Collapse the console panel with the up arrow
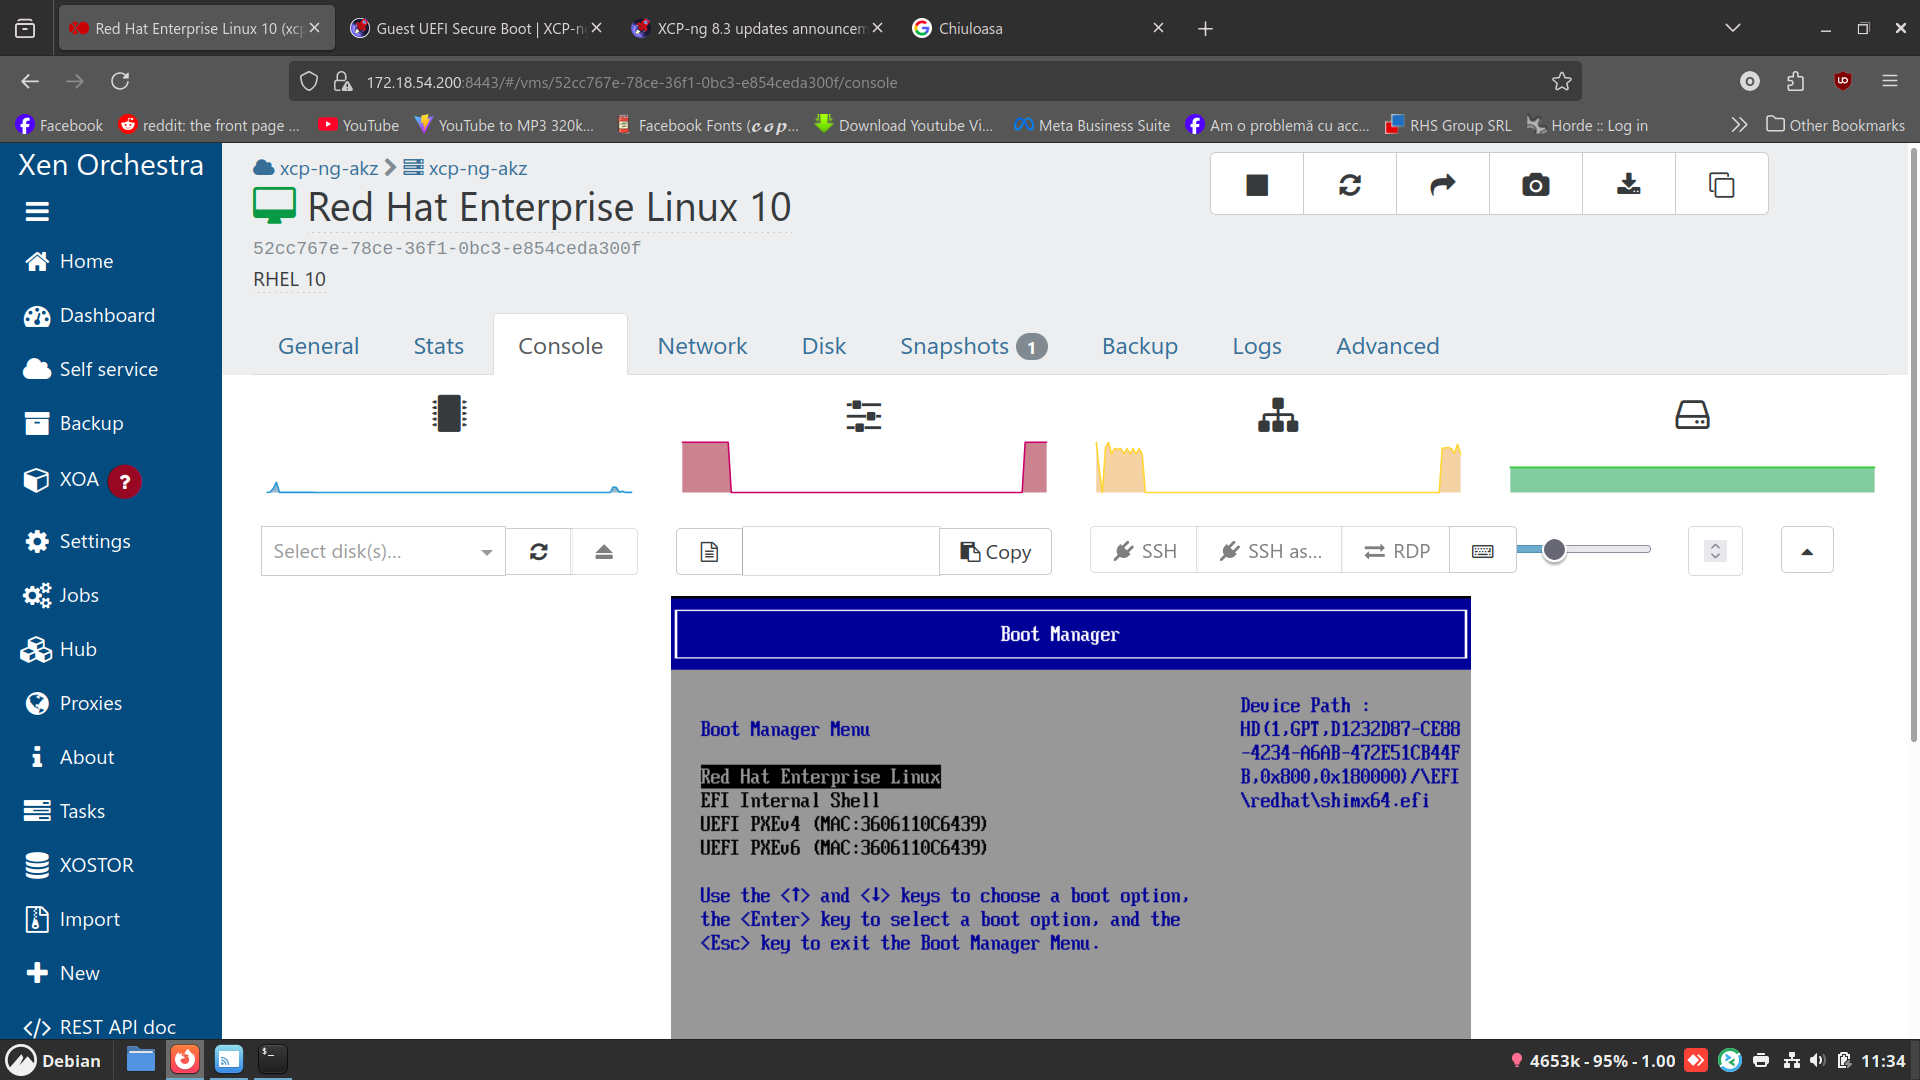 click(x=1806, y=549)
